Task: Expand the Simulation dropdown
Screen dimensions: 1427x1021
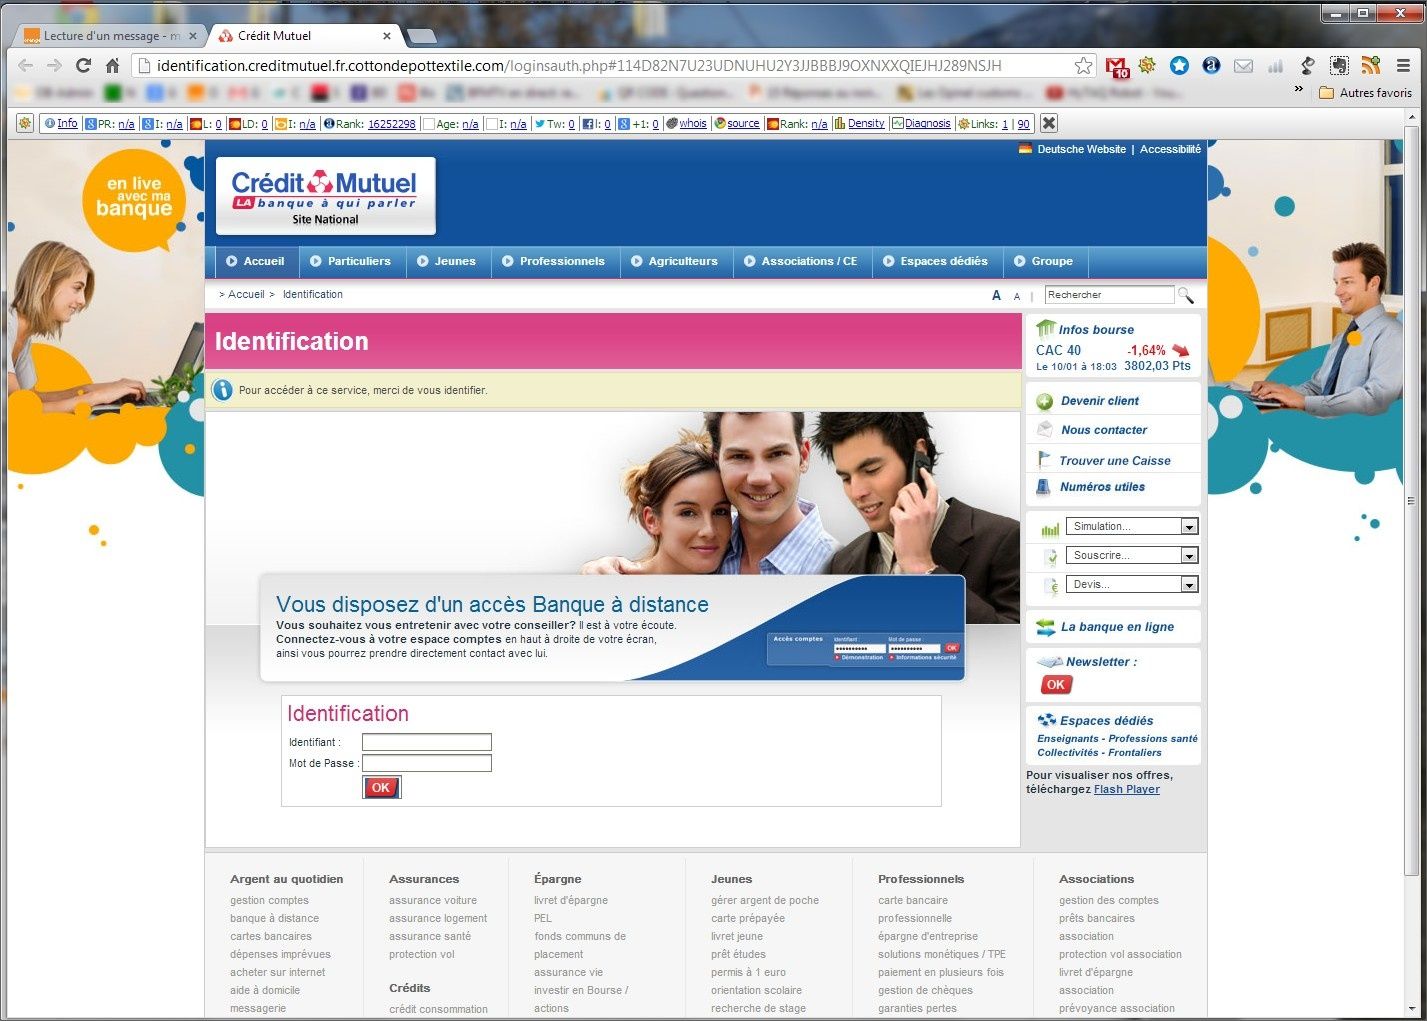Action: point(1189,527)
